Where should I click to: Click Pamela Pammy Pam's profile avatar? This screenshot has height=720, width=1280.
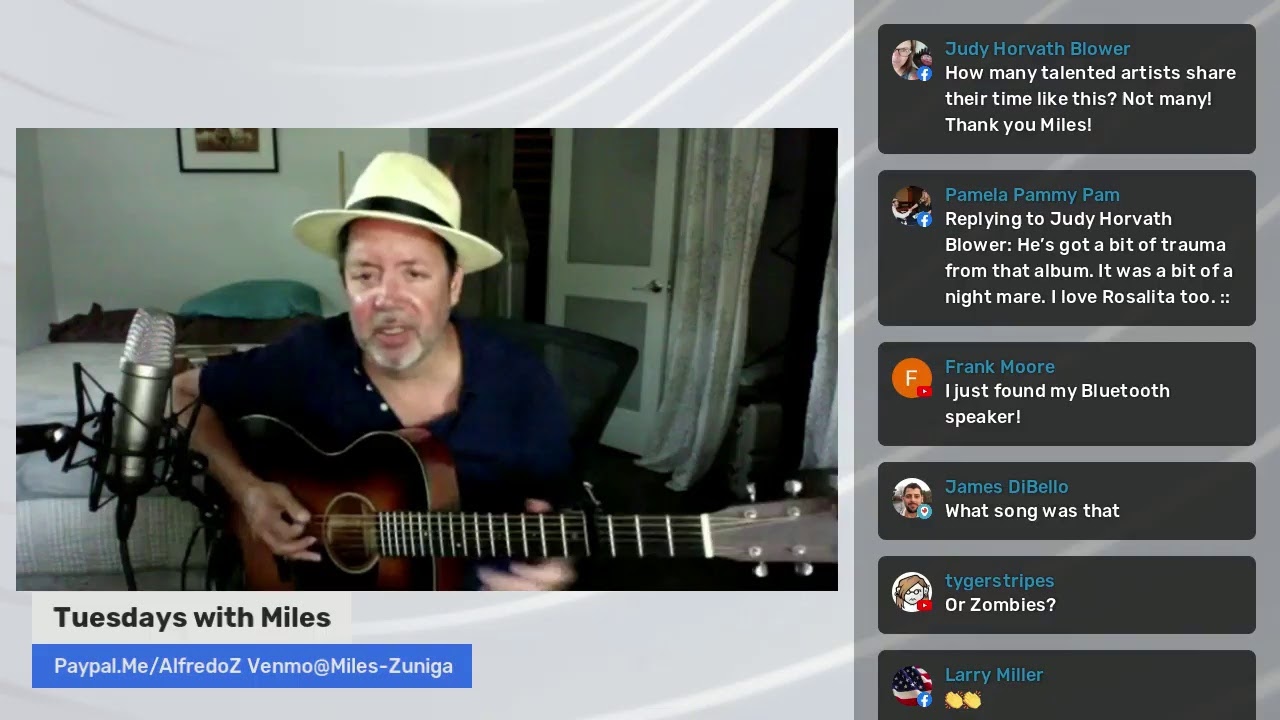pos(911,206)
